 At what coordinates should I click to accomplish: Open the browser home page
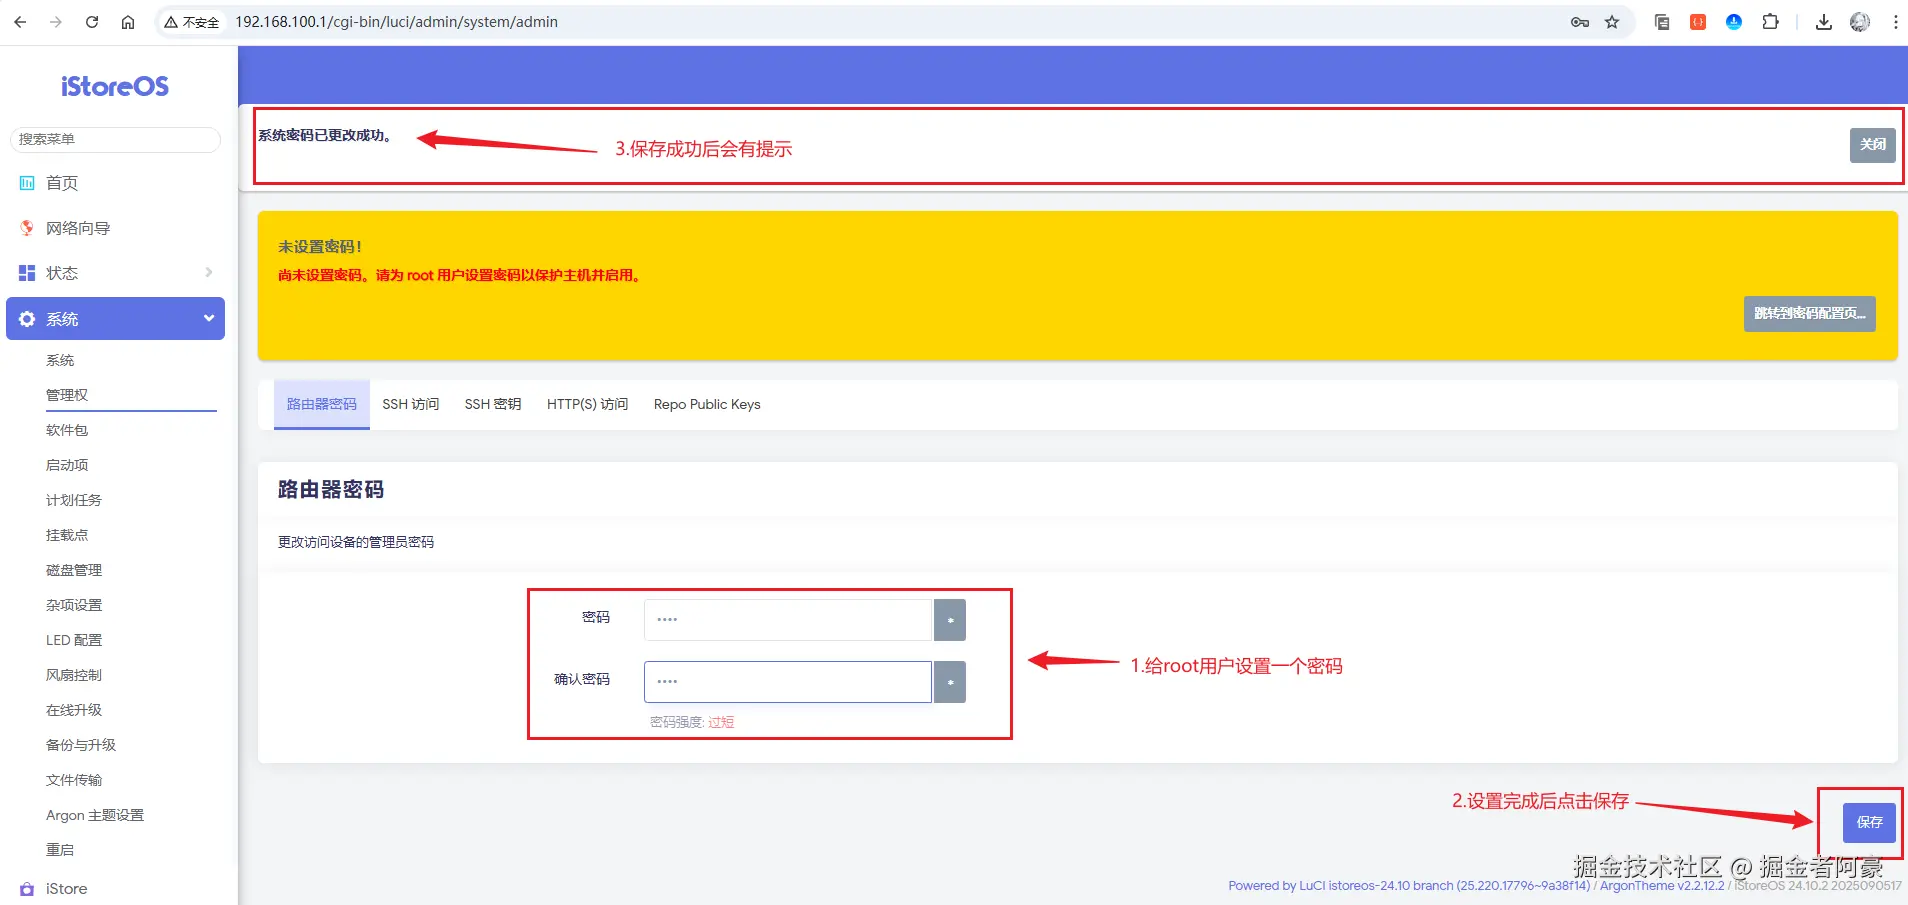pos(128,22)
